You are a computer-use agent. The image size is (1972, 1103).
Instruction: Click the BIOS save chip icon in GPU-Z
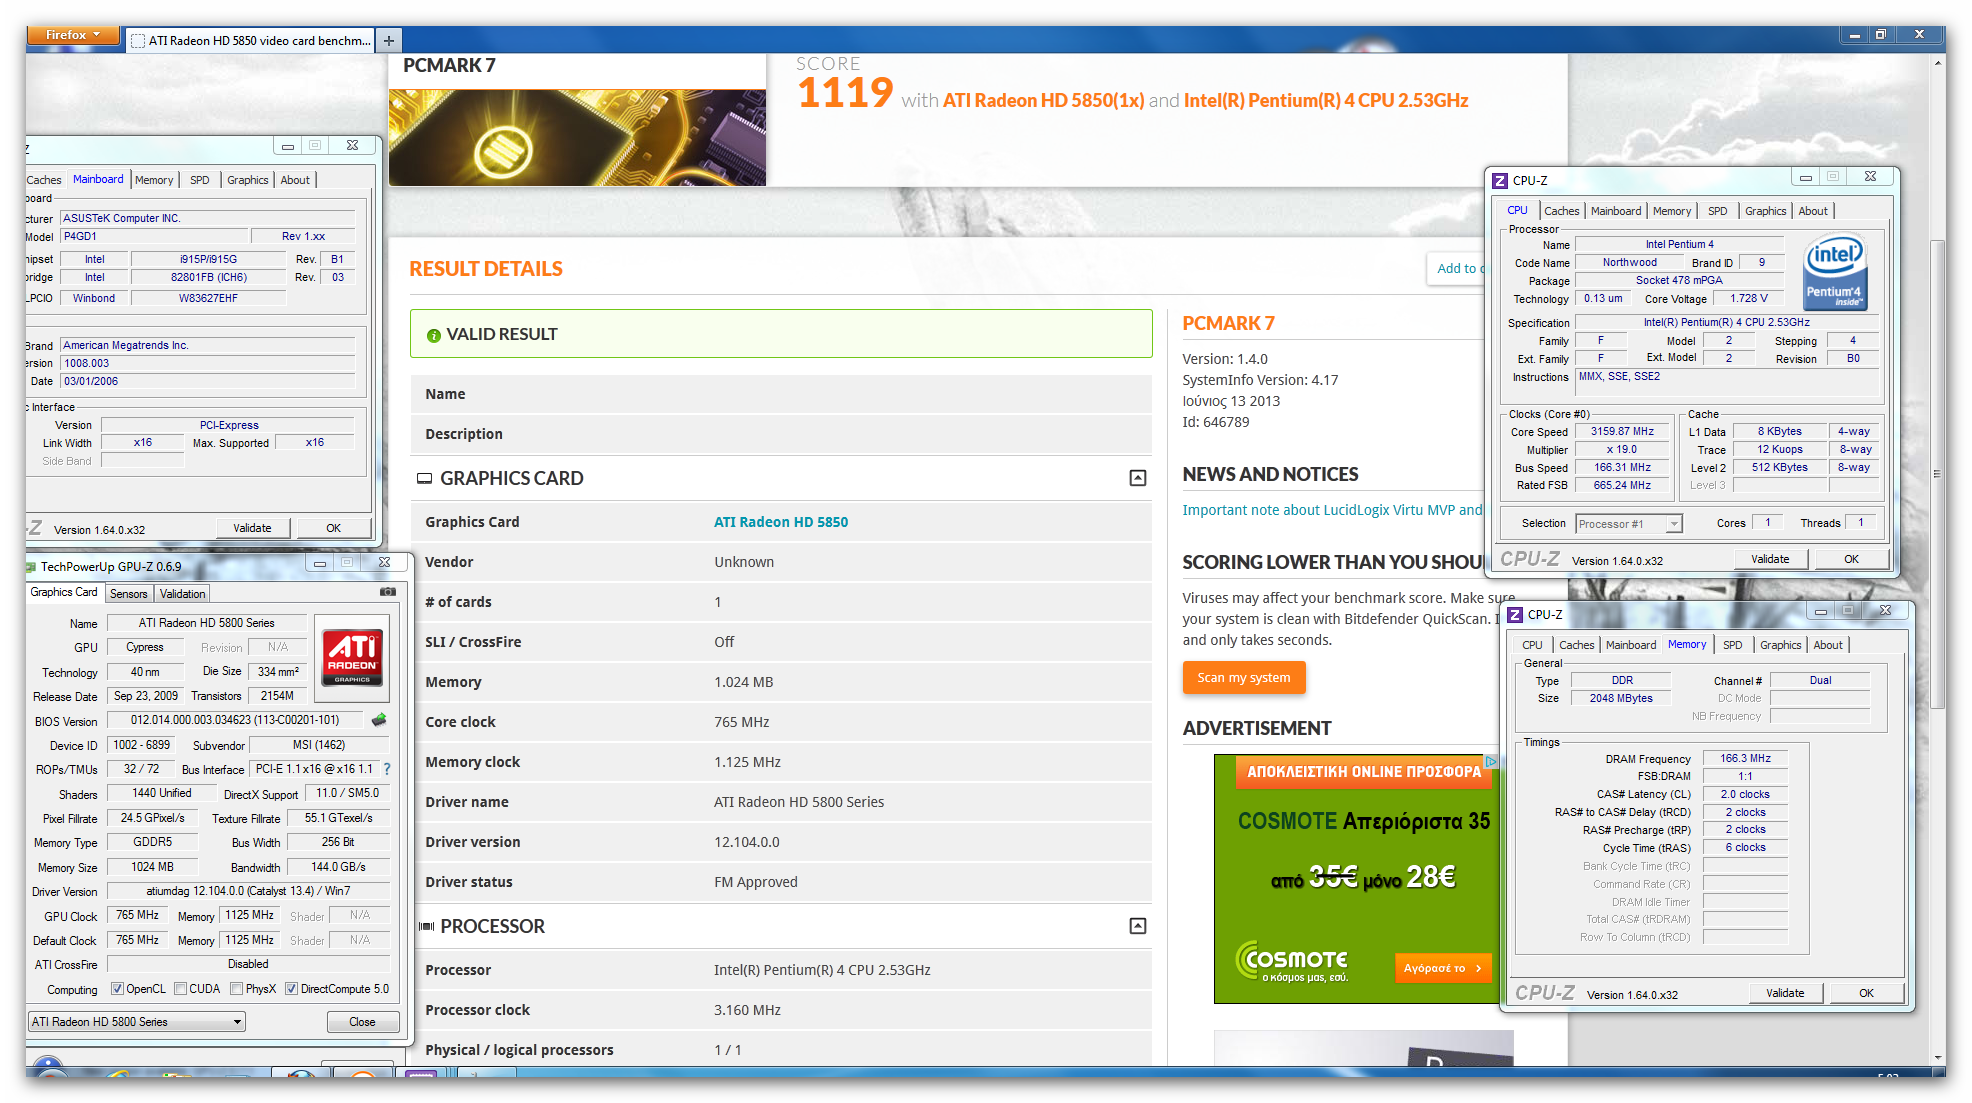tap(379, 719)
